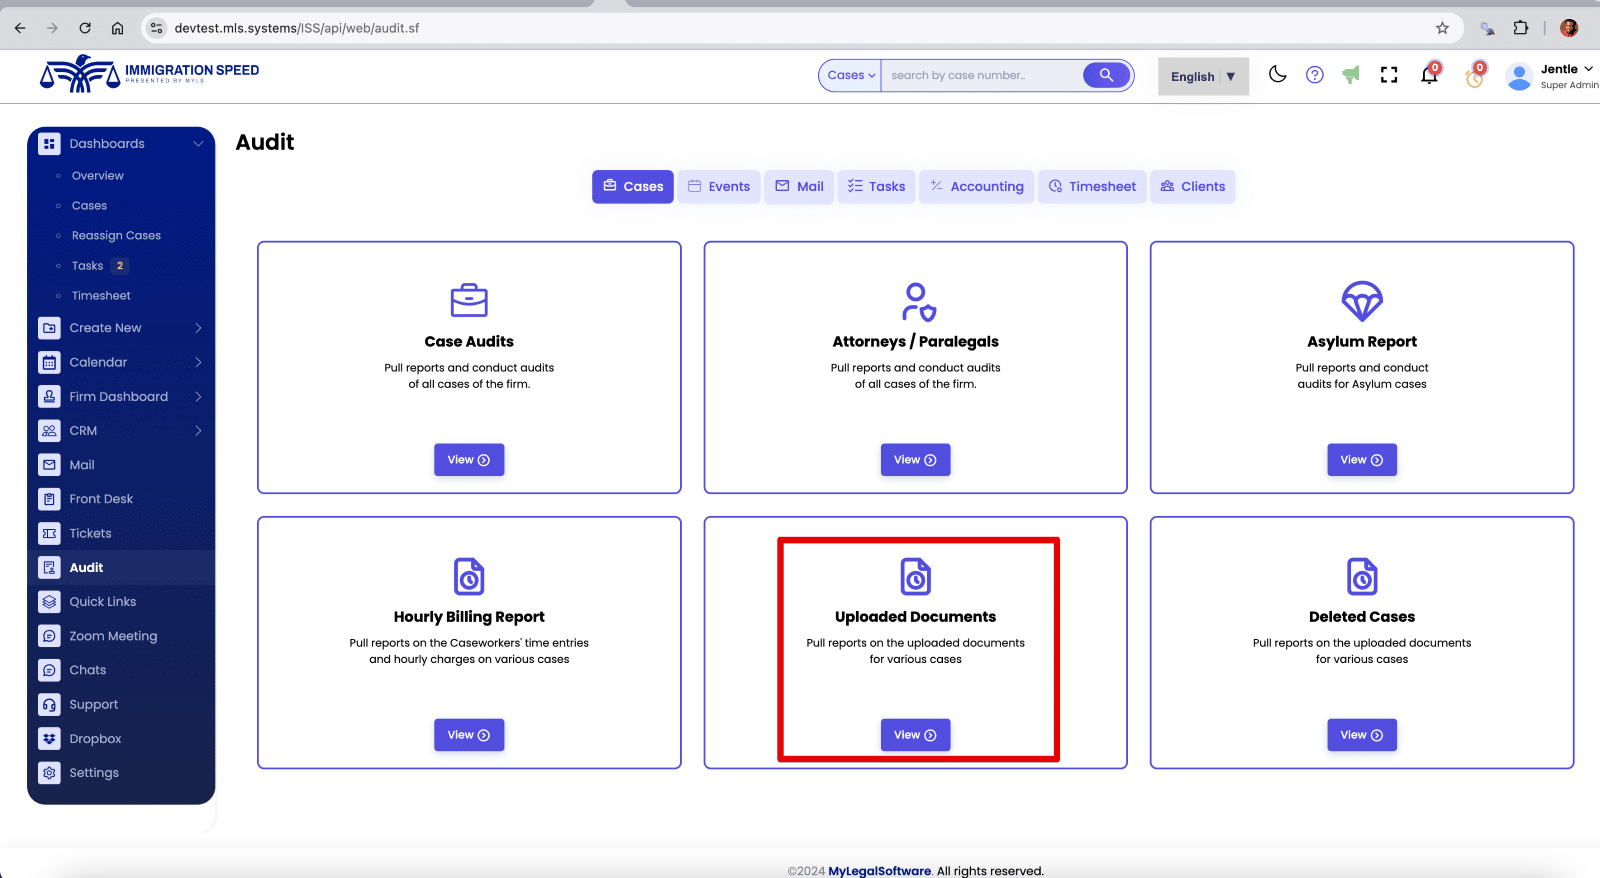The height and width of the screenshot is (878, 1600).
Task: Open the Cases search type dropdown
Action: coord(850,75)
